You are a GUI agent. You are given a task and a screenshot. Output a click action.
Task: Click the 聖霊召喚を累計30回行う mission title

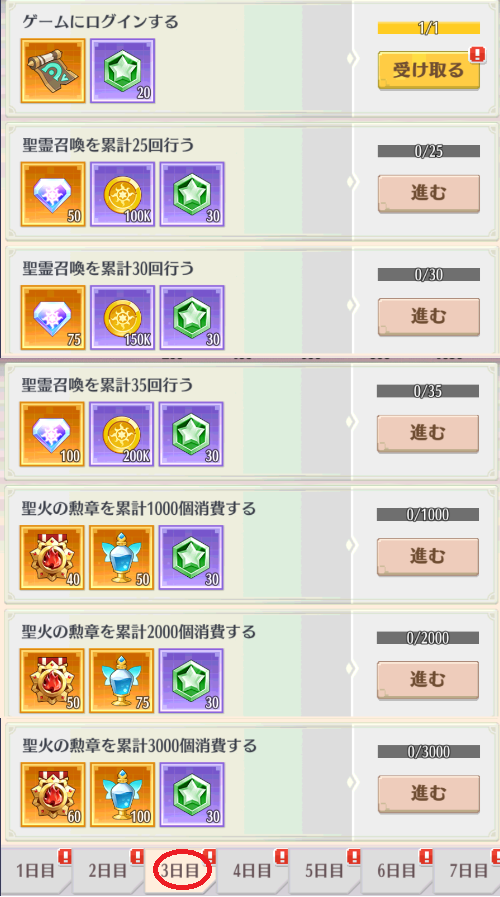pyautogui.click(x=108, y=268)
